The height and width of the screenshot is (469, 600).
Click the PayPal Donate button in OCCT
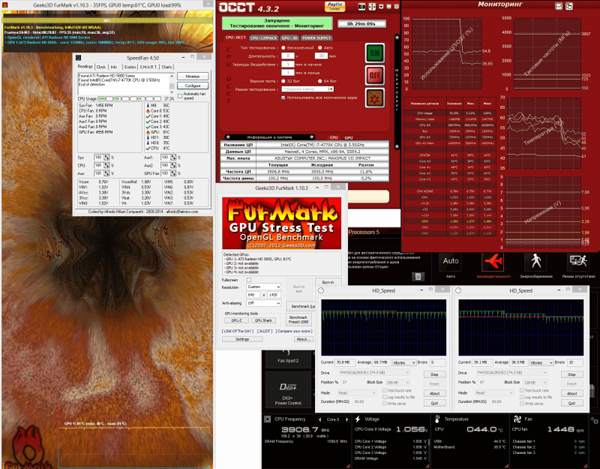tap(335, 6)
